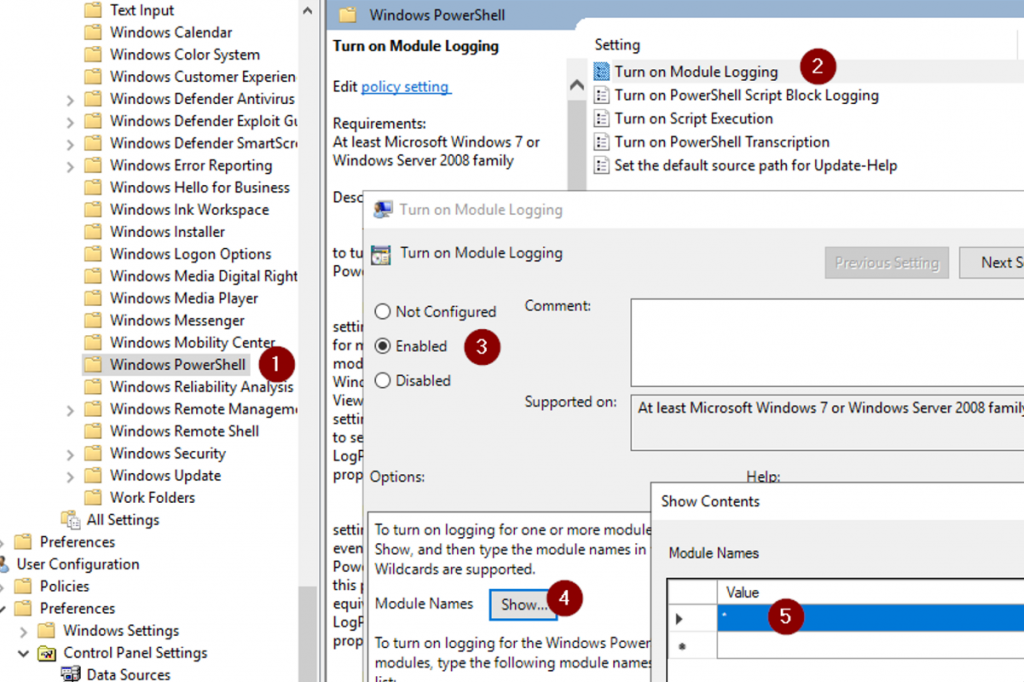Select the Windows Mobility Center tree item
Image resolution: width=1024 pixels, height=682 pixels.
pyautogui.click(x=192, y=342)
